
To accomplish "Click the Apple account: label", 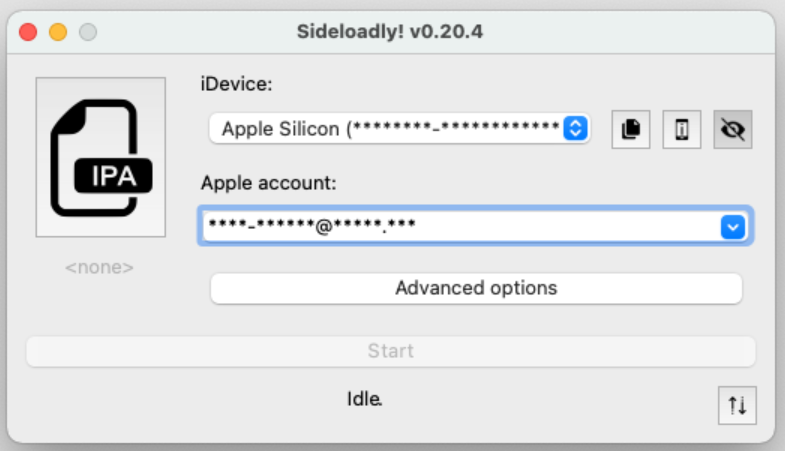I will 268,183.
